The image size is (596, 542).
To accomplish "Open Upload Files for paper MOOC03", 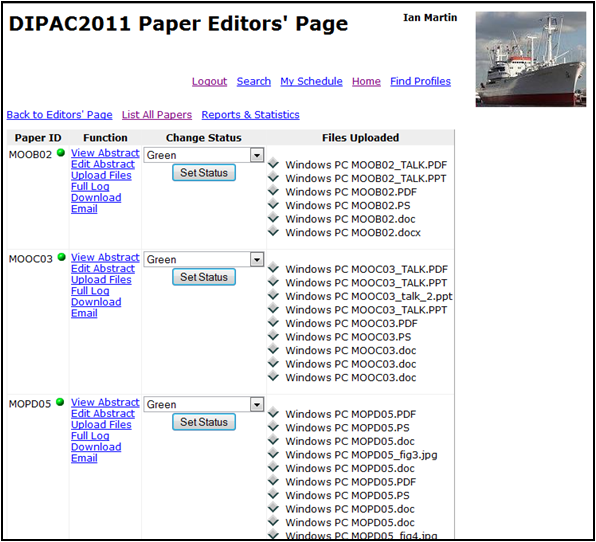I will [x=101, y=280].
